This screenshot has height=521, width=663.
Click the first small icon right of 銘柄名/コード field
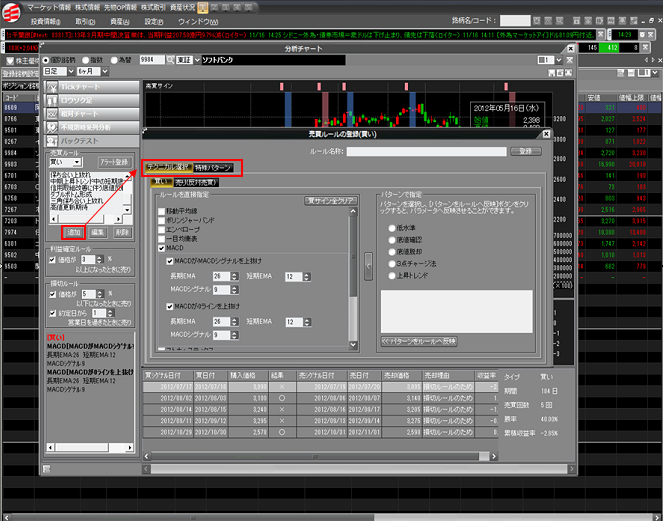pyautogui.click(x=537, y=20)
